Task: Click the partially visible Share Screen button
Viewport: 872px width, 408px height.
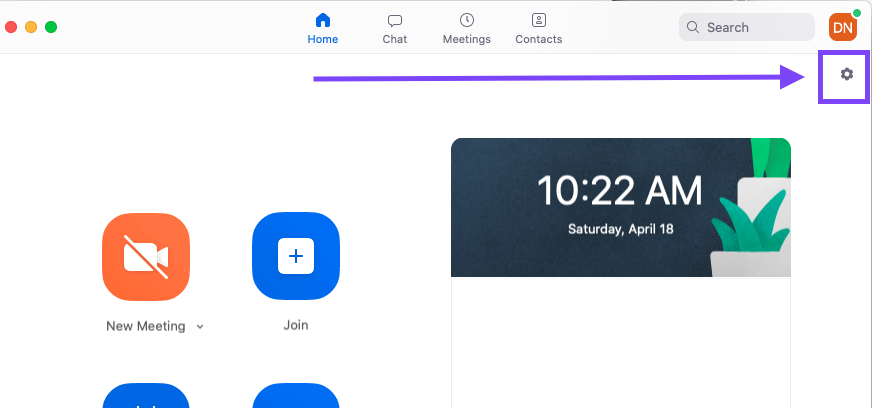Action: tap(295, 395)
